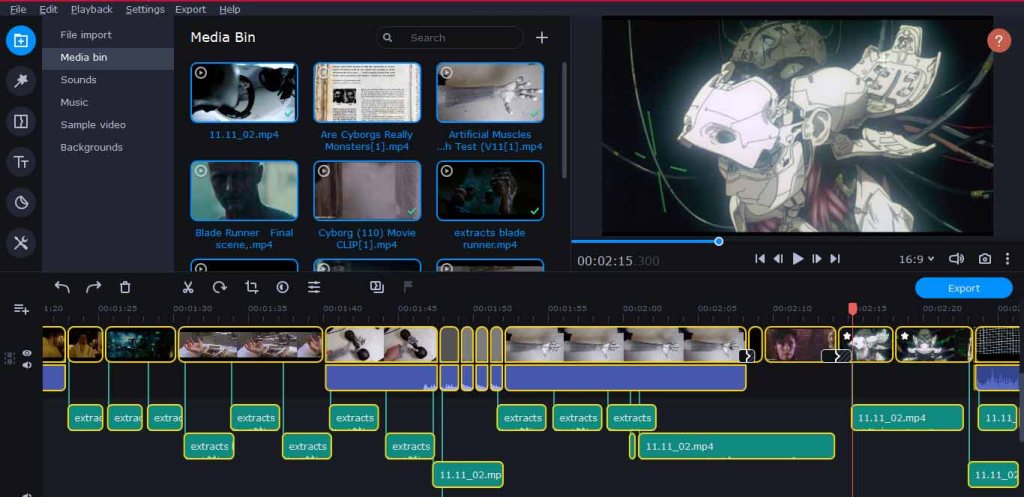Toggle video track visibility eye icon
The image size is (1024, 497).
click(27, 353)
